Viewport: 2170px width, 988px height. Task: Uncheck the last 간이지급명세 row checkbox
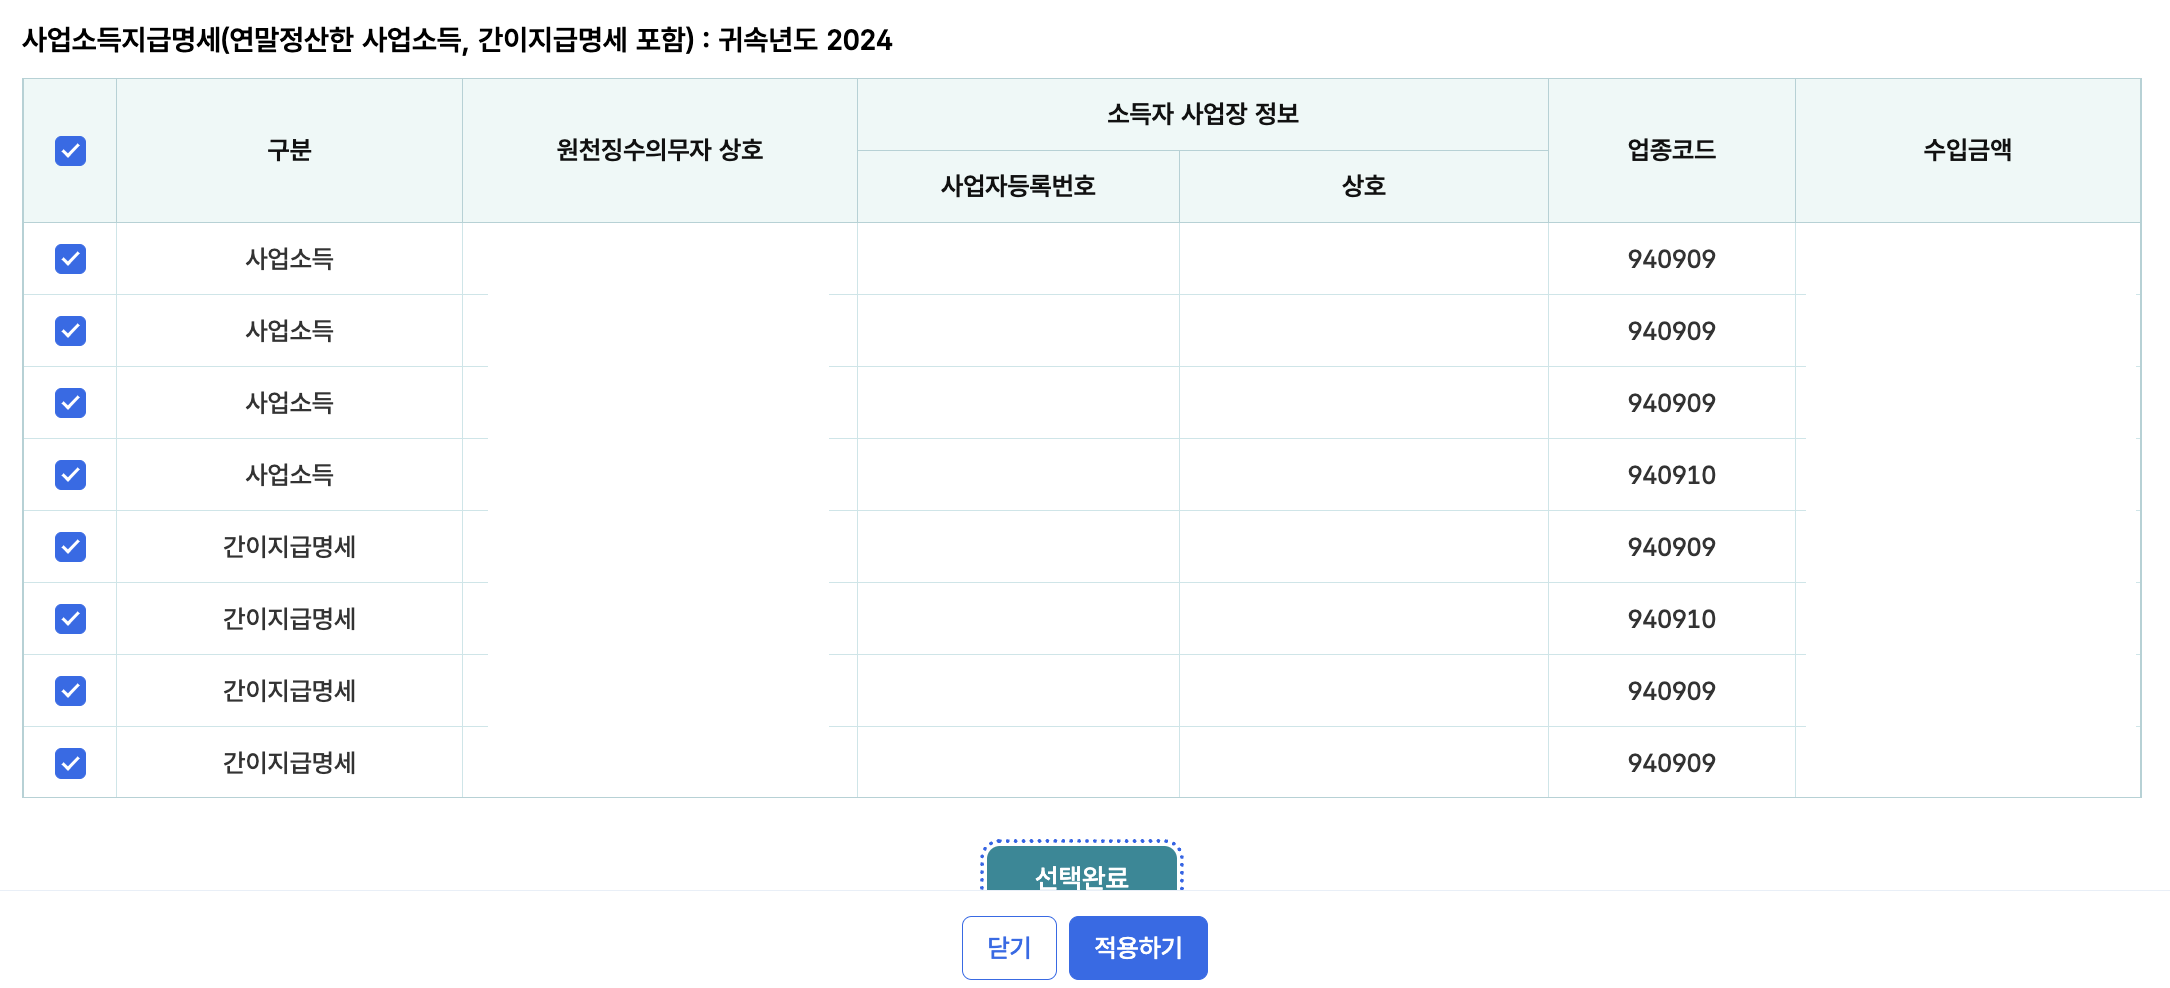68,763
